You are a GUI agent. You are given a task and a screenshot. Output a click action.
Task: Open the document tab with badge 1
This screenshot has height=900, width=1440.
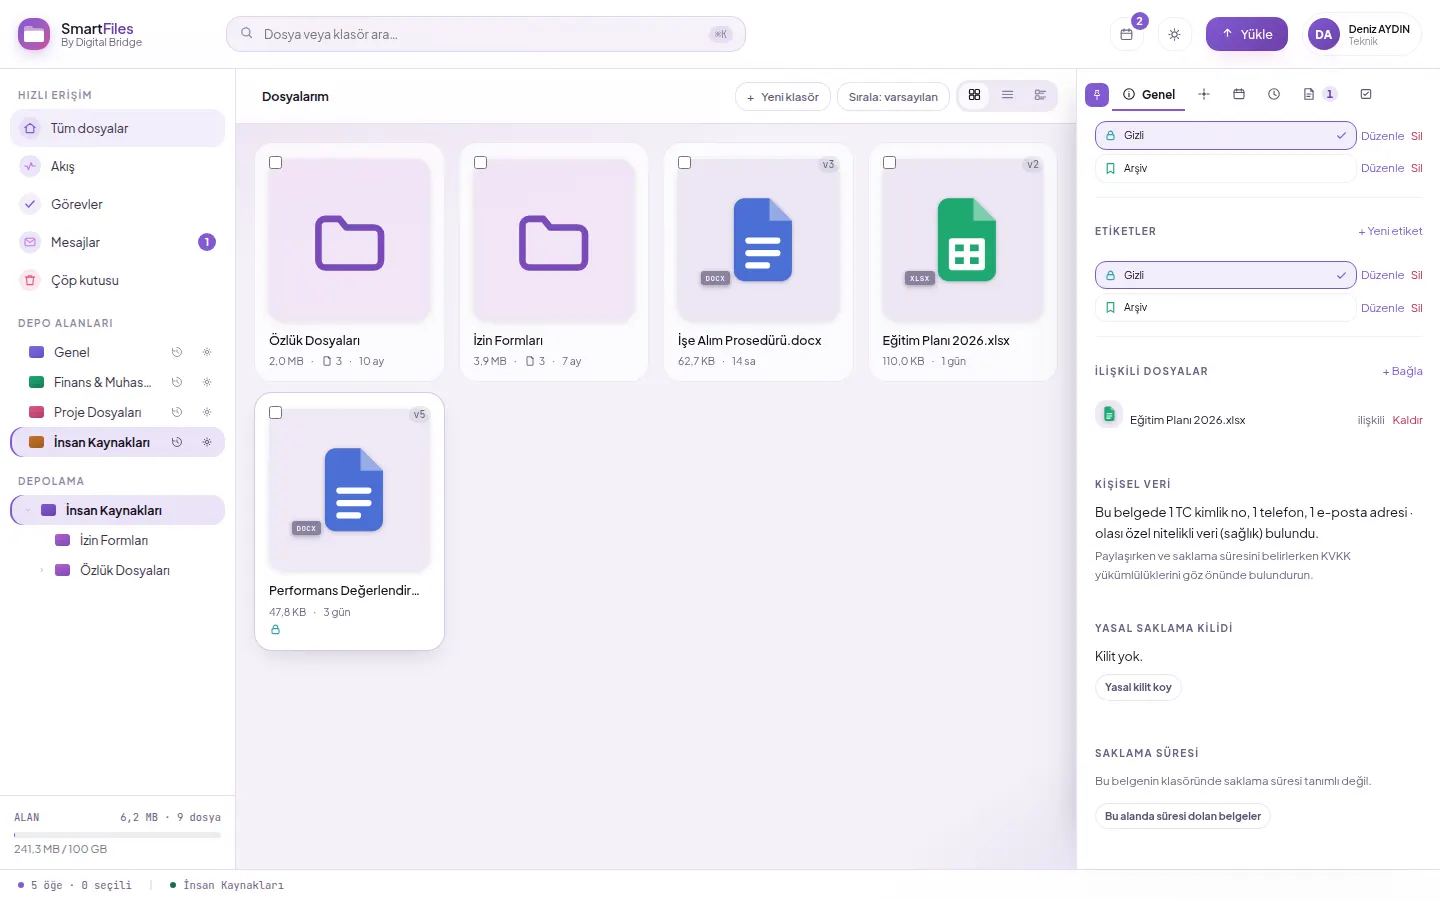[x=1319, y=95]
